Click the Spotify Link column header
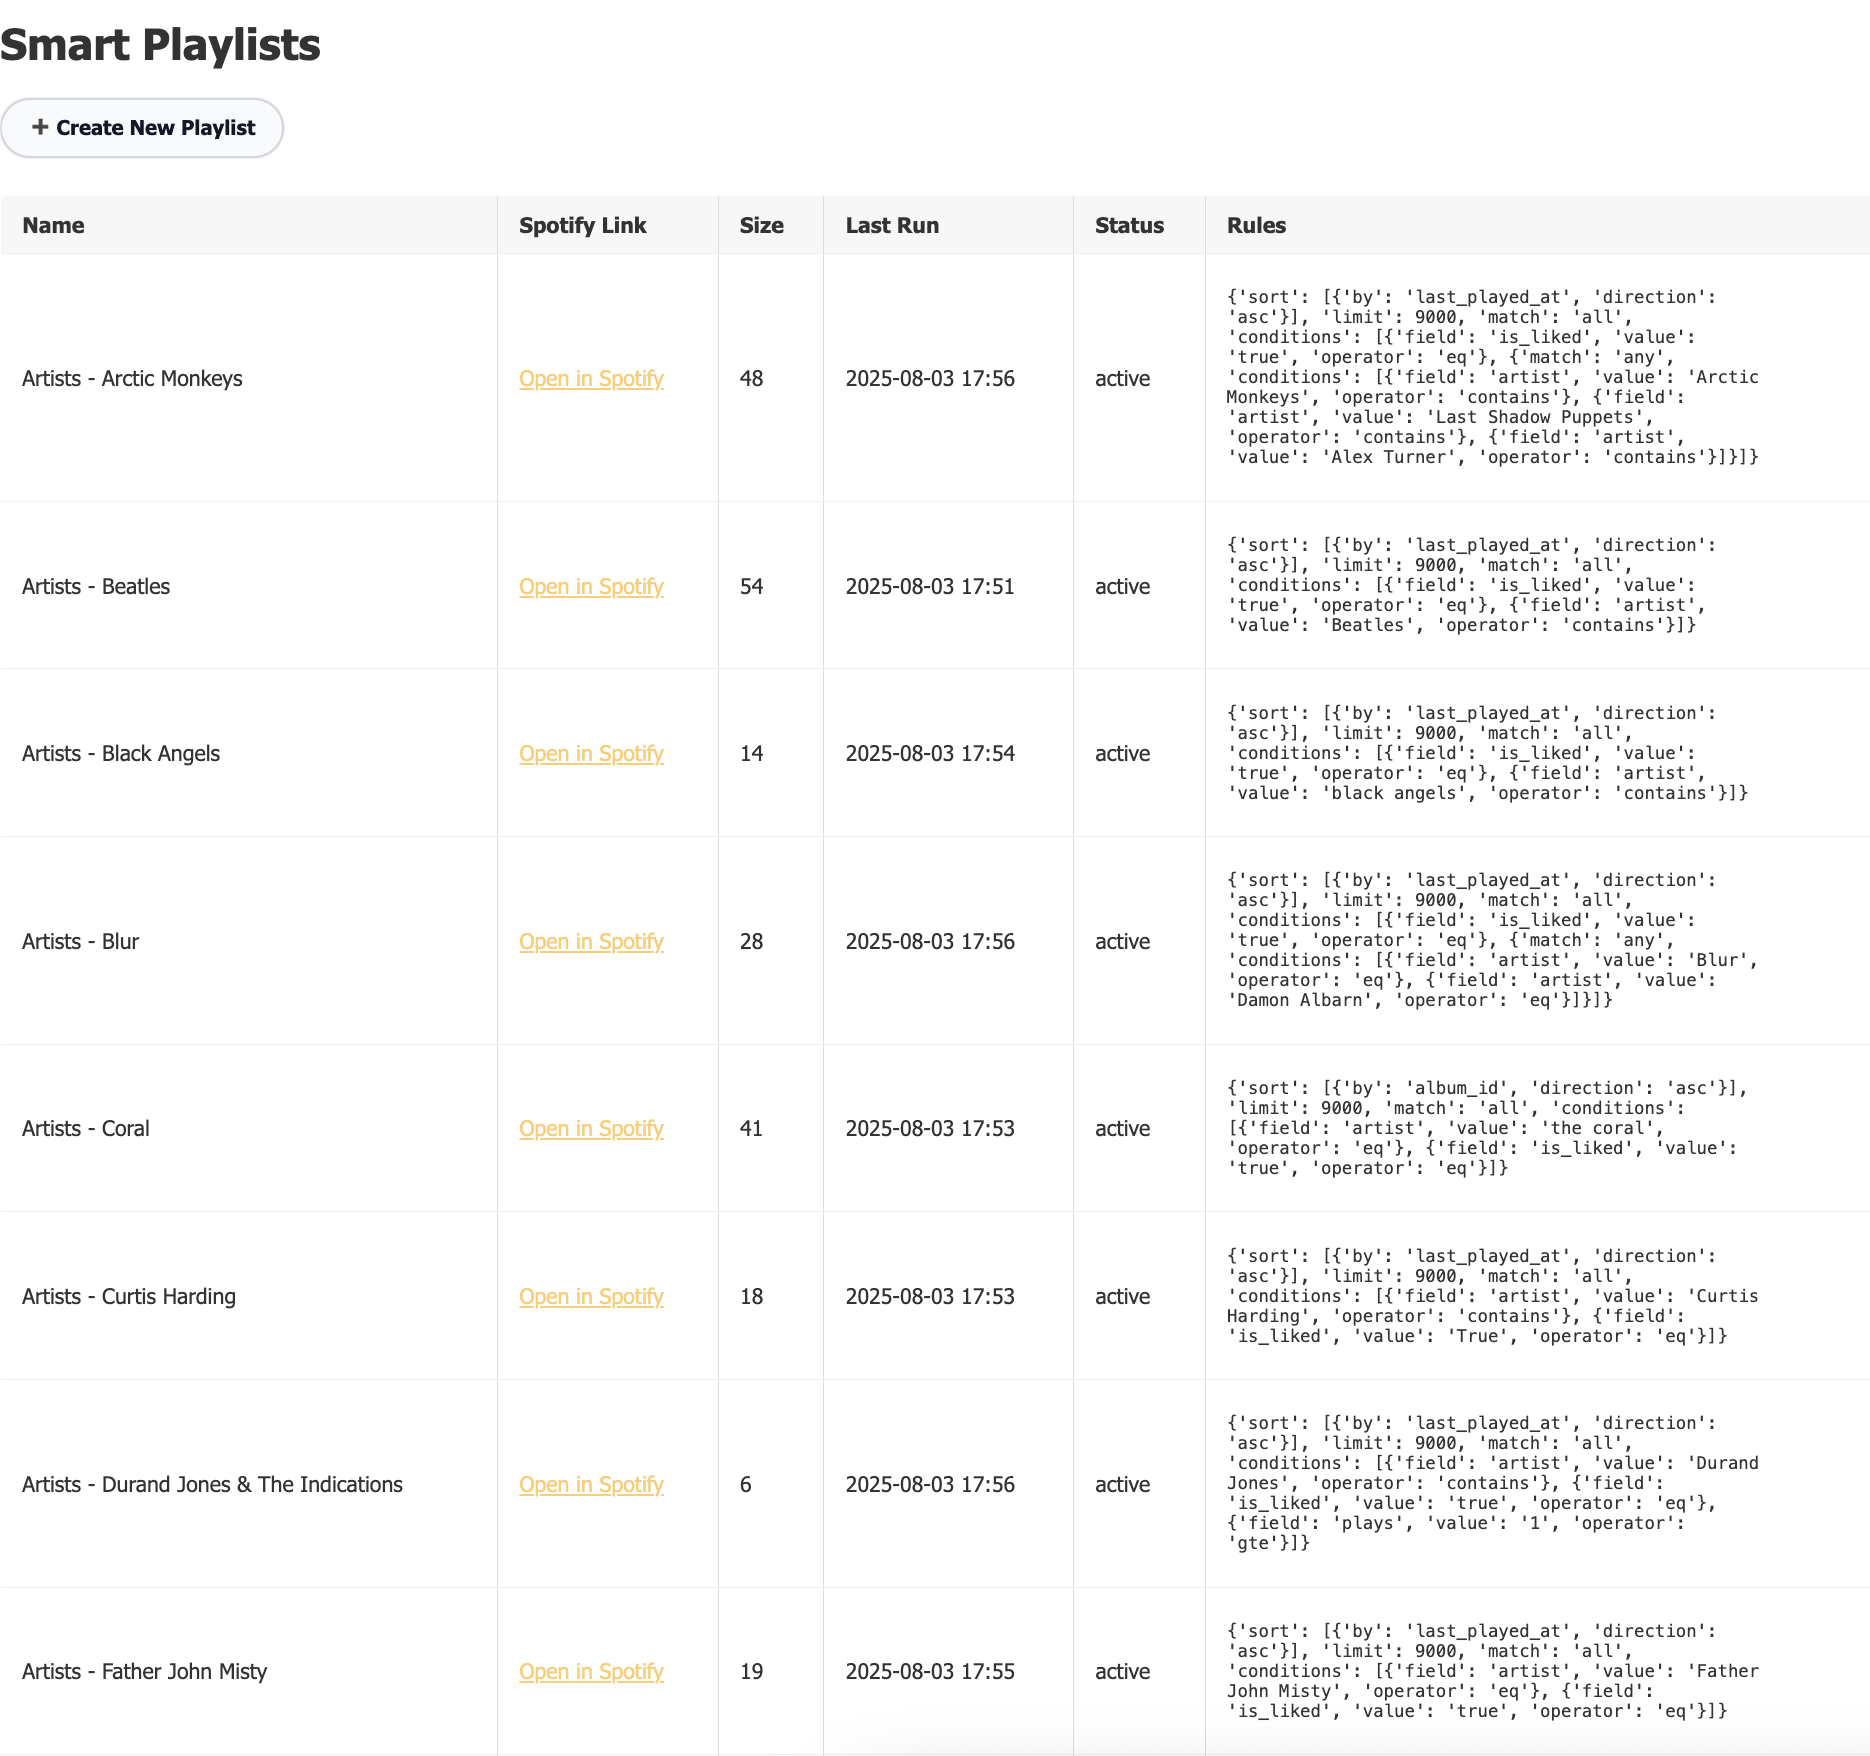 coord(581,225)
